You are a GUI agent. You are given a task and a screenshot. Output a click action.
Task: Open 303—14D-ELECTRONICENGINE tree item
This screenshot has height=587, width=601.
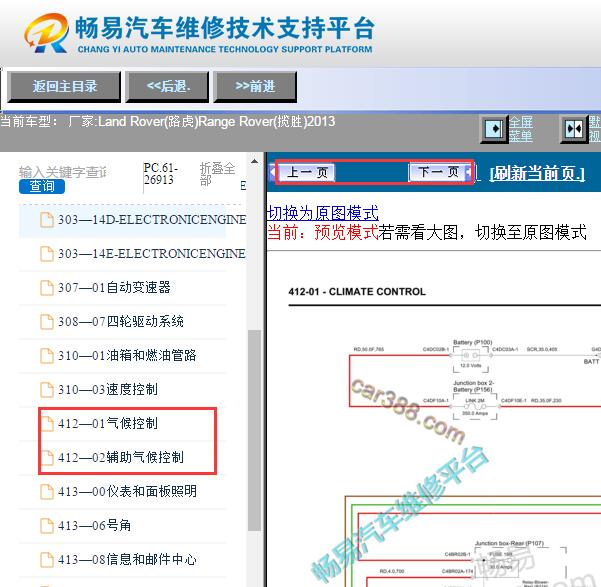[152, 220]
